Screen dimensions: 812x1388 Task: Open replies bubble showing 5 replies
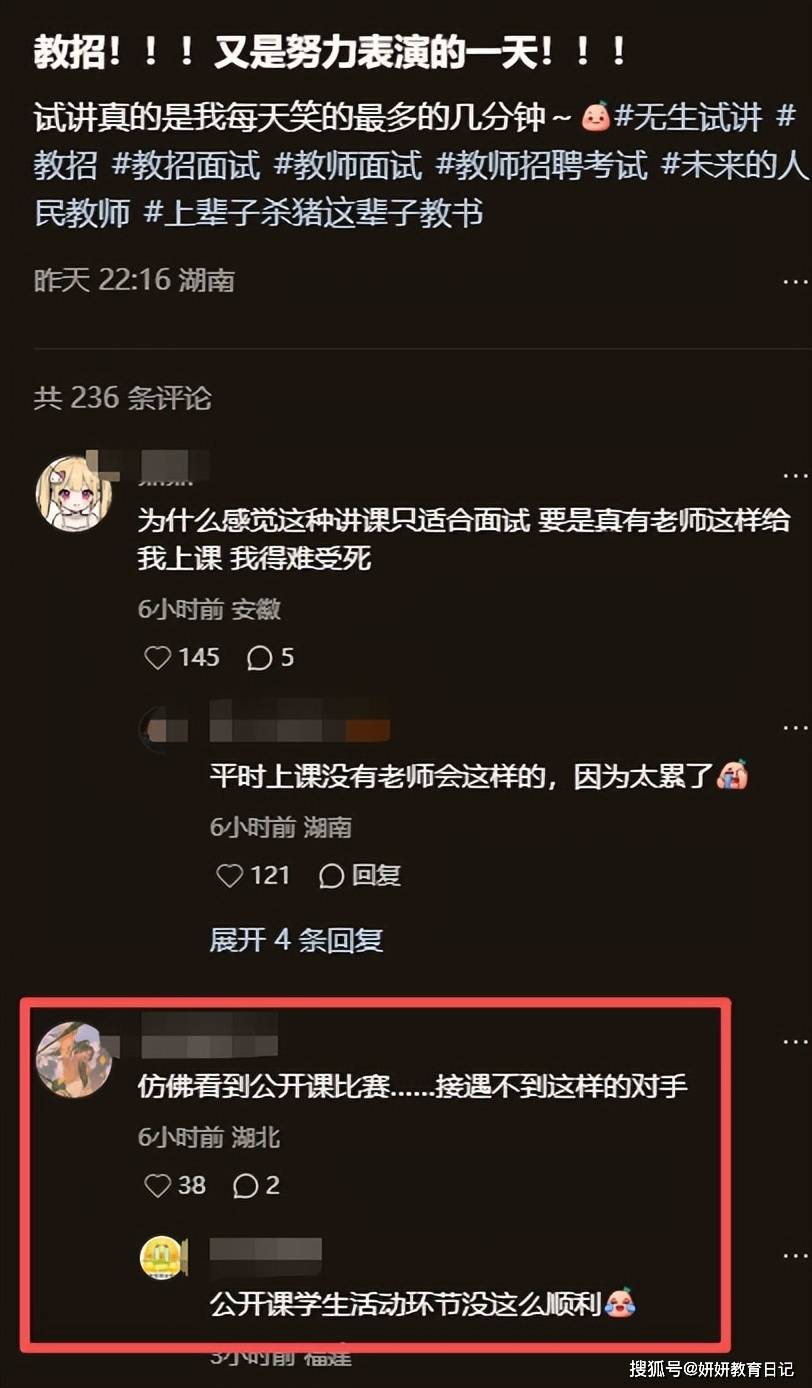[x=260, y=657]
